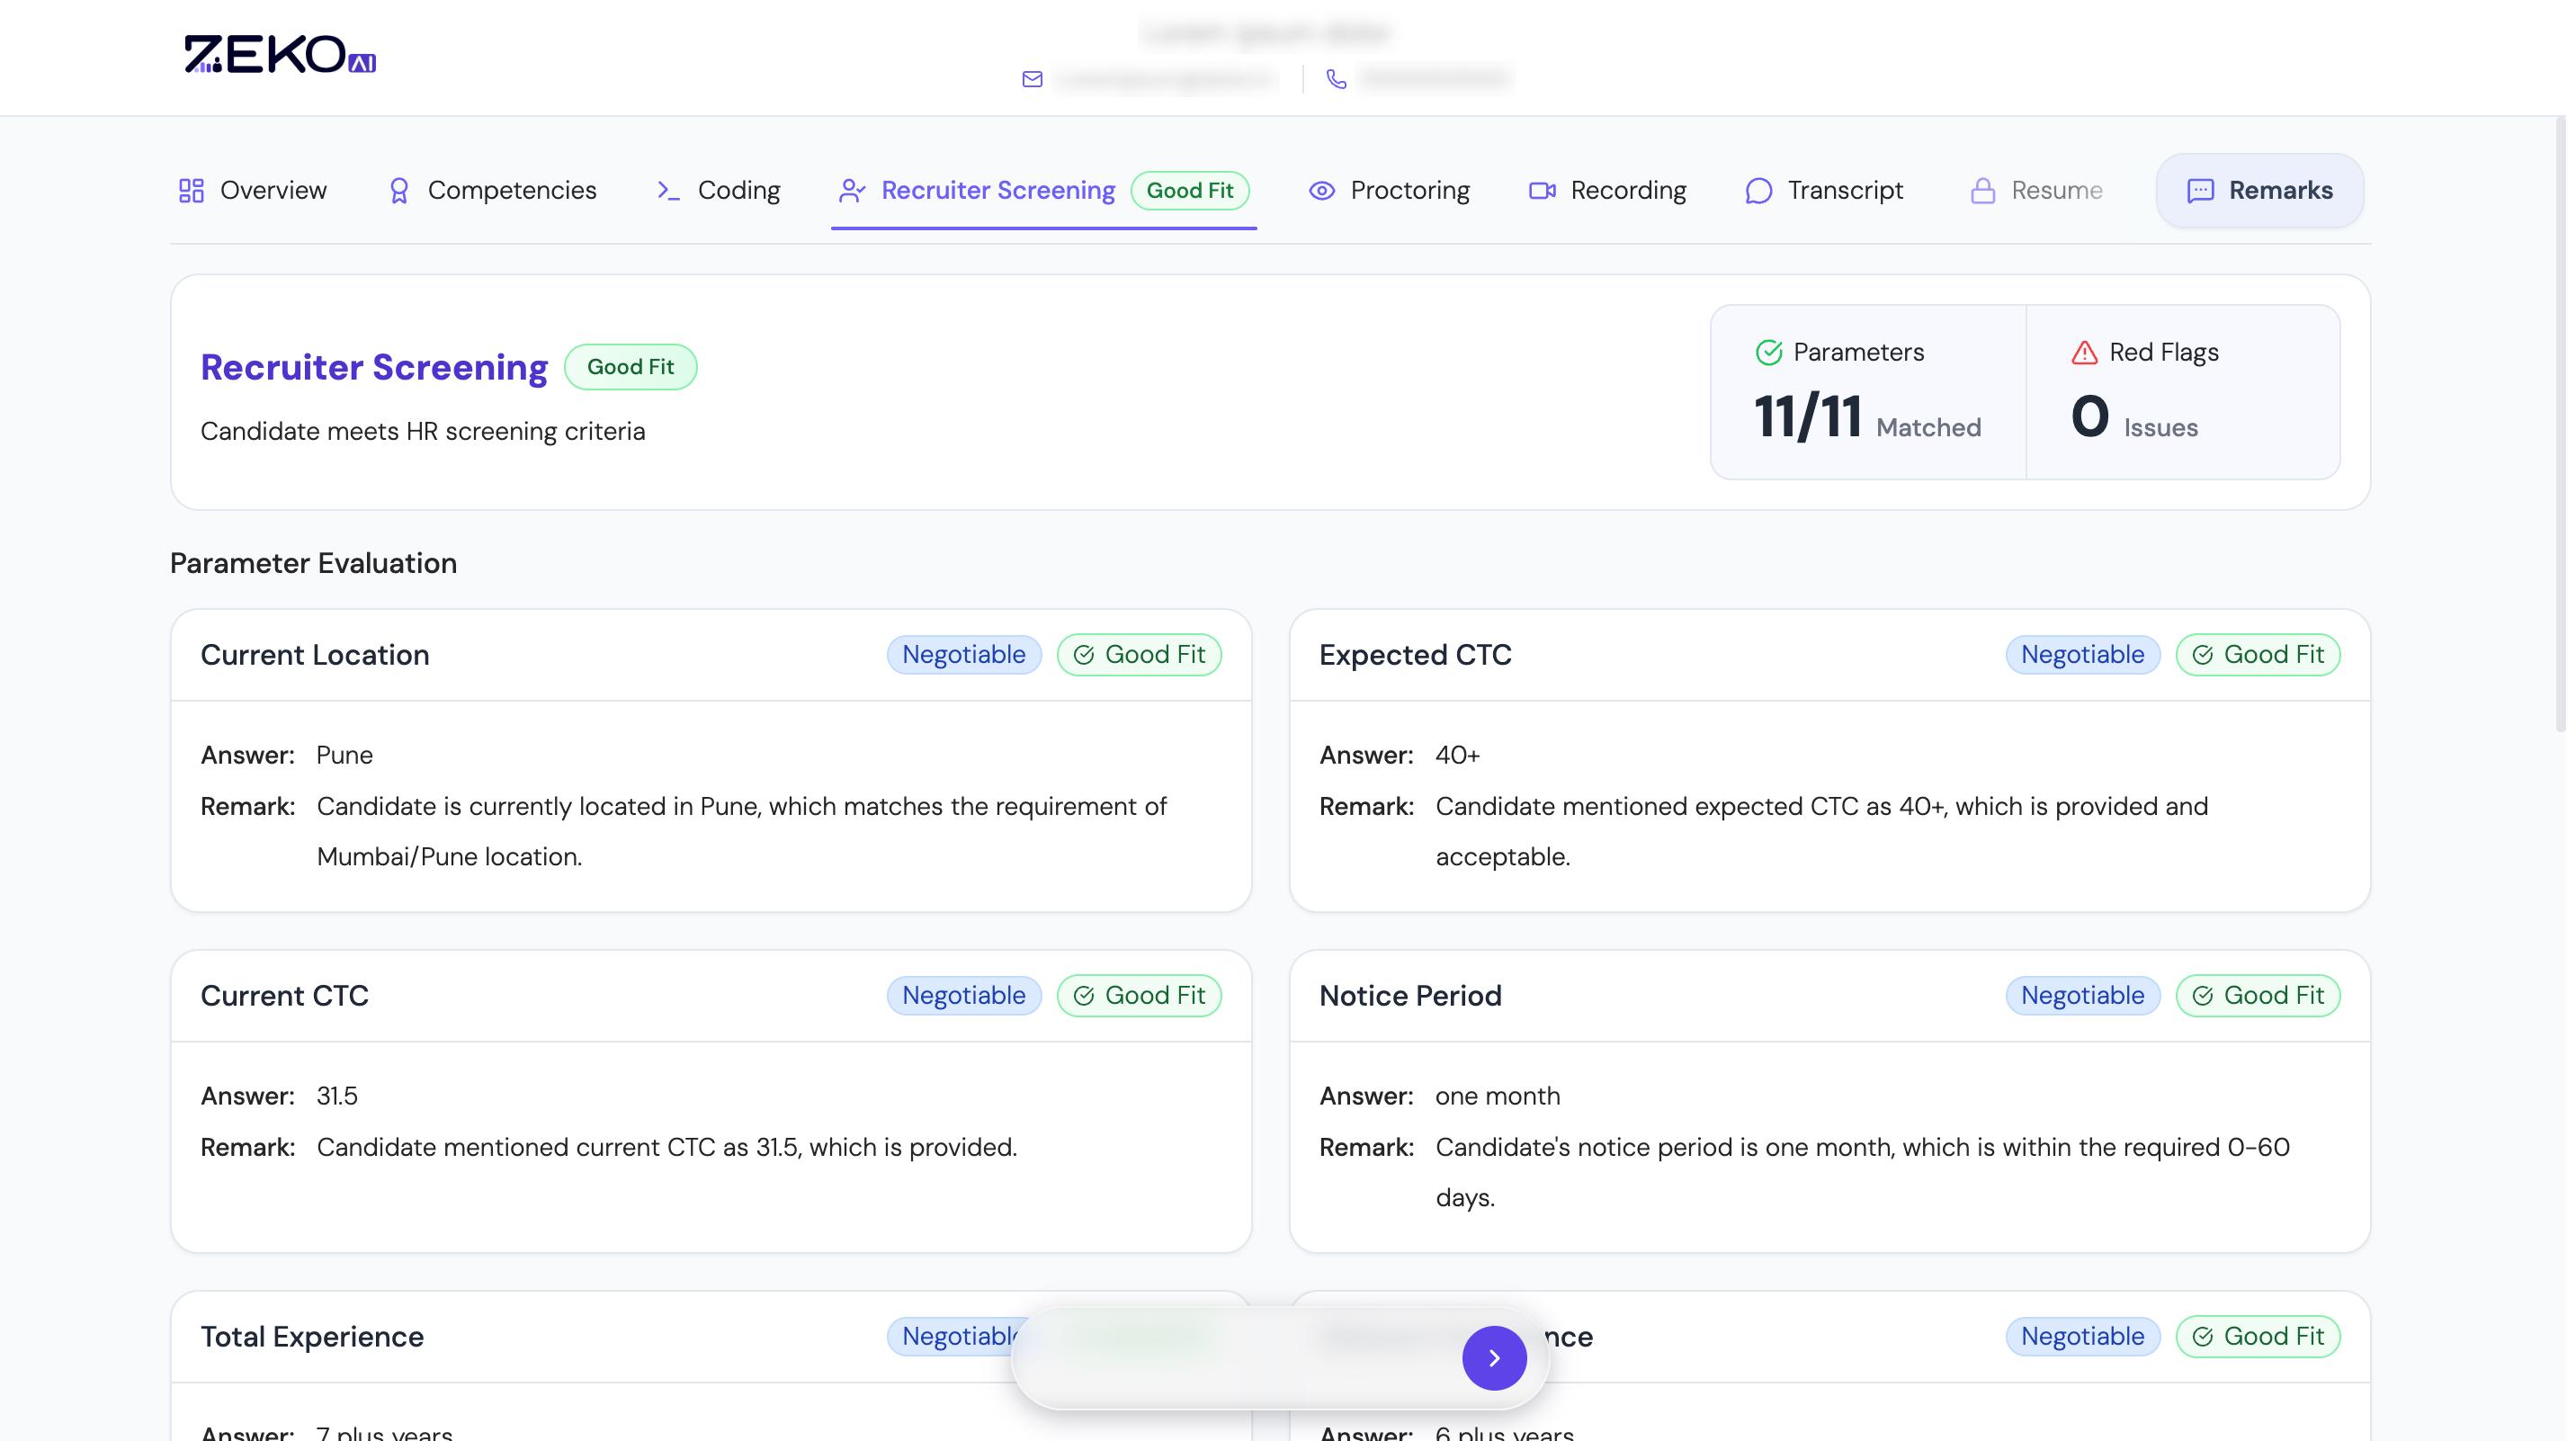
Task: Click the Competencies badge icon
Action: tap(399, 190)
